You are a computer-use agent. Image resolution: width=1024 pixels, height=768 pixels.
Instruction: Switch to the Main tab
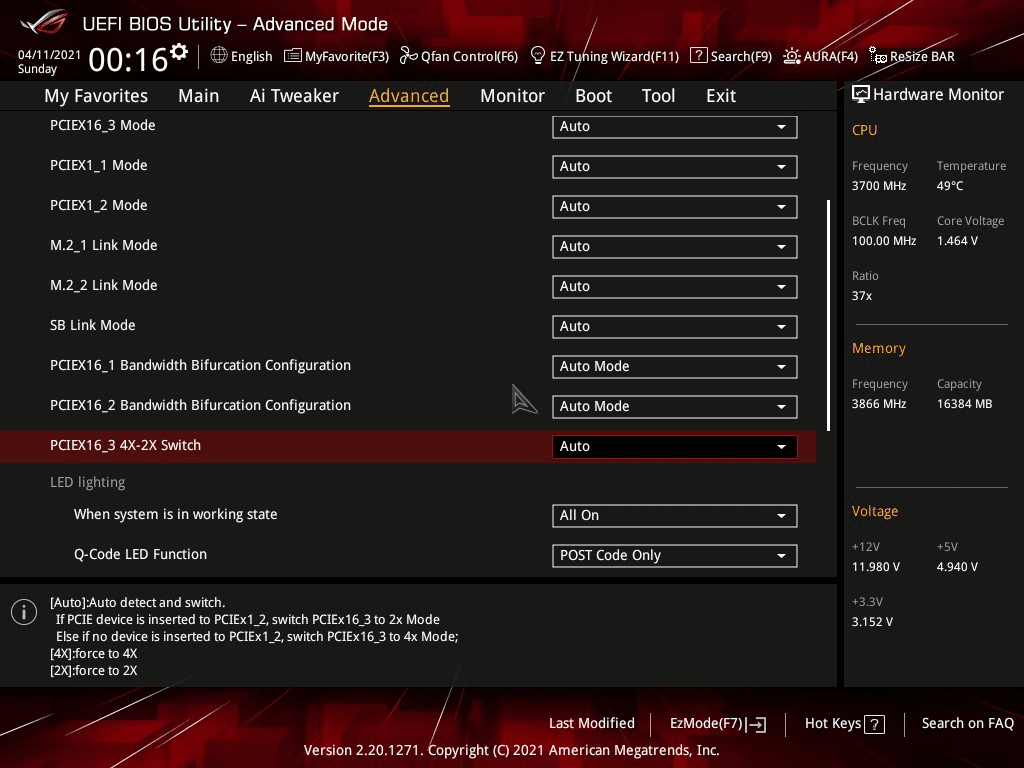[x=199, y=95]
